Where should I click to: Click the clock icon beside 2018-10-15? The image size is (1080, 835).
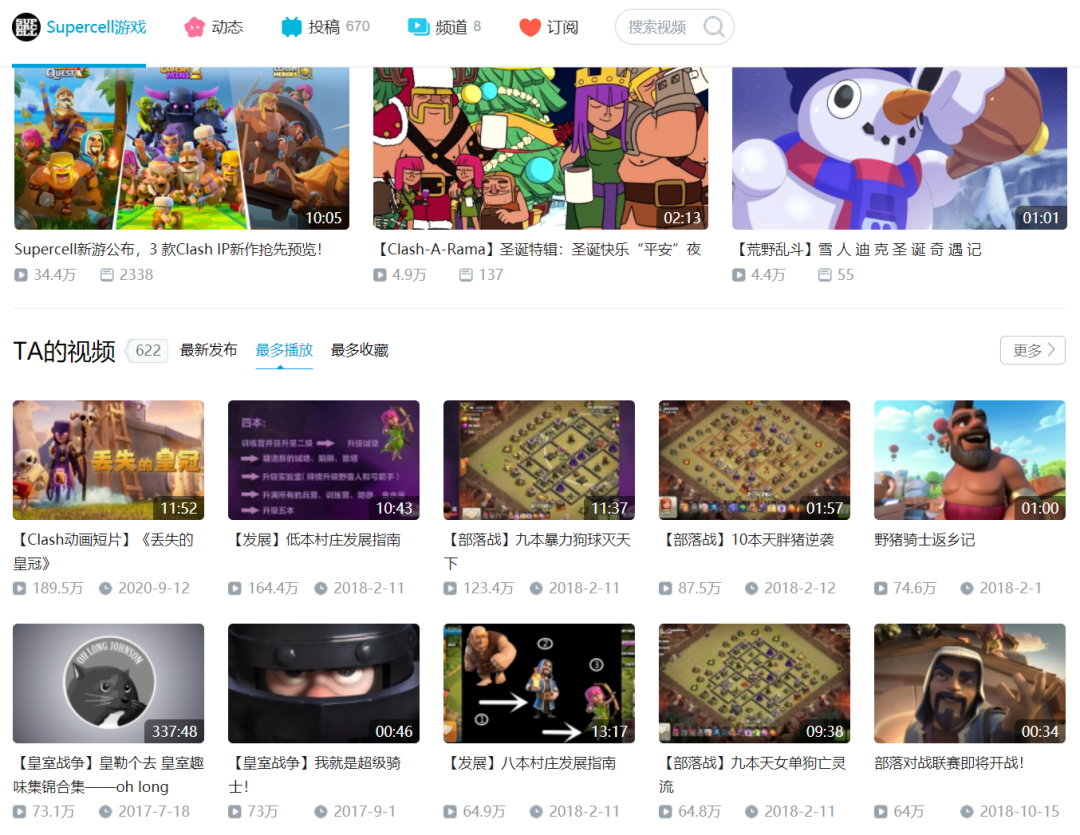click(967, 812)
